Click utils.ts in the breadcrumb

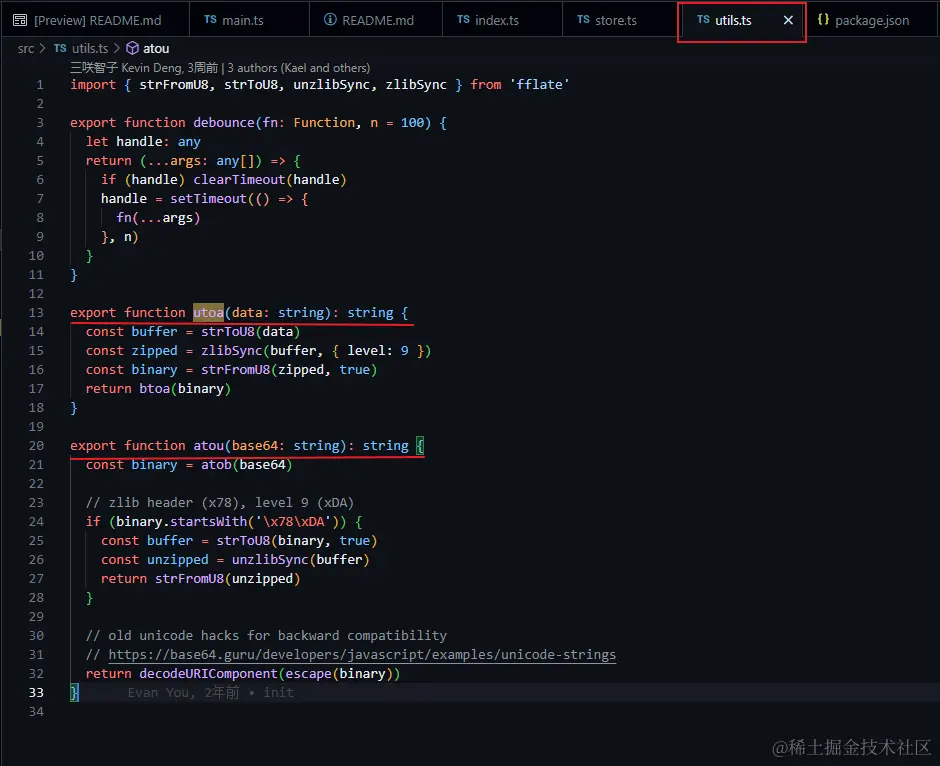click(x=90, y=49)
